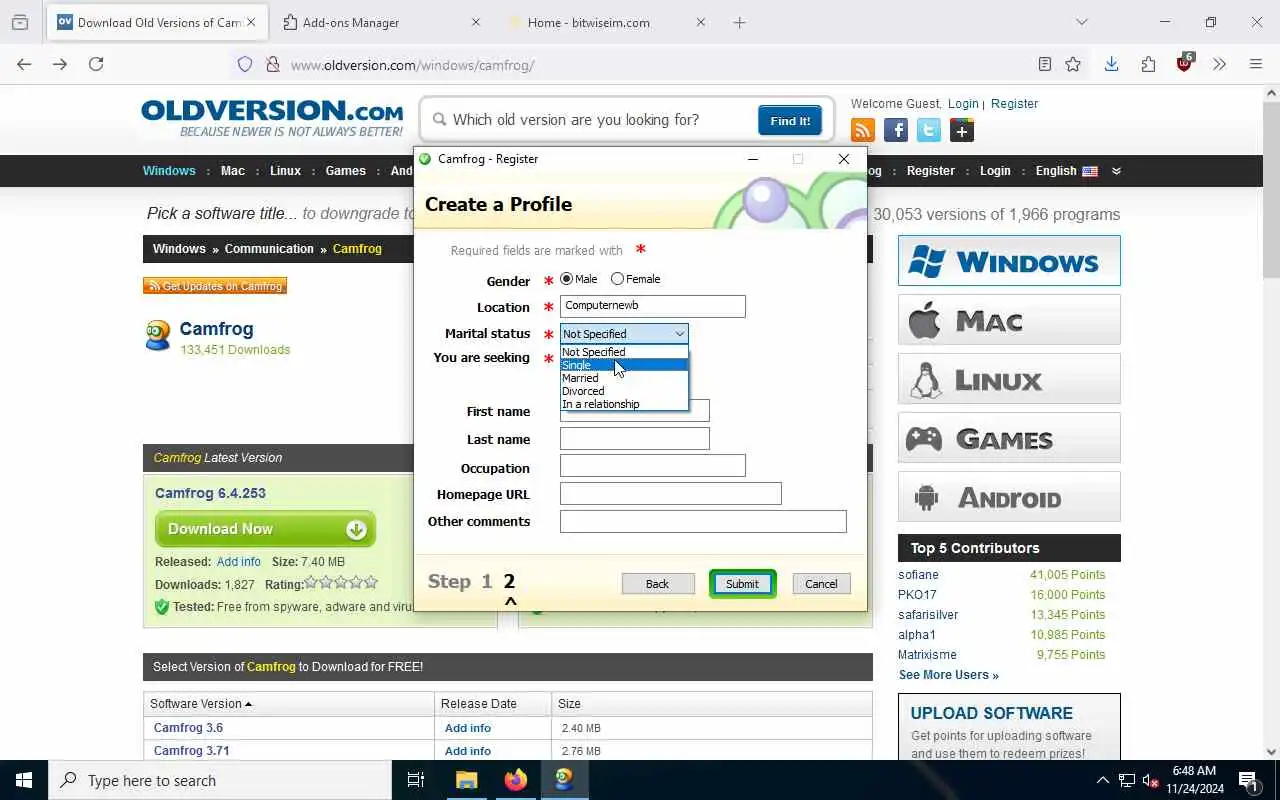Open the Facebook icon in header

pos(895,130)
